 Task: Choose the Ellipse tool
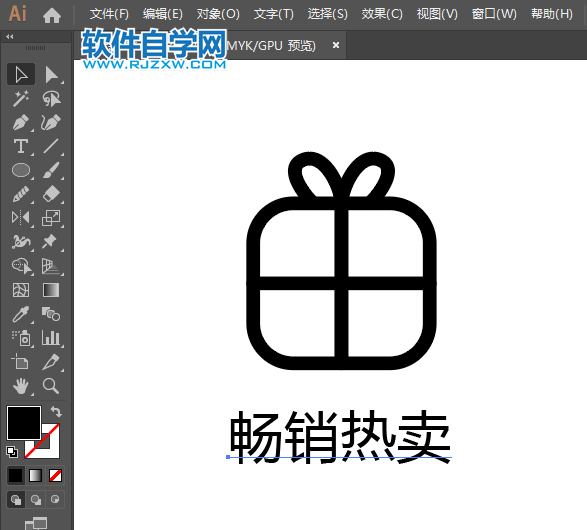21,170
